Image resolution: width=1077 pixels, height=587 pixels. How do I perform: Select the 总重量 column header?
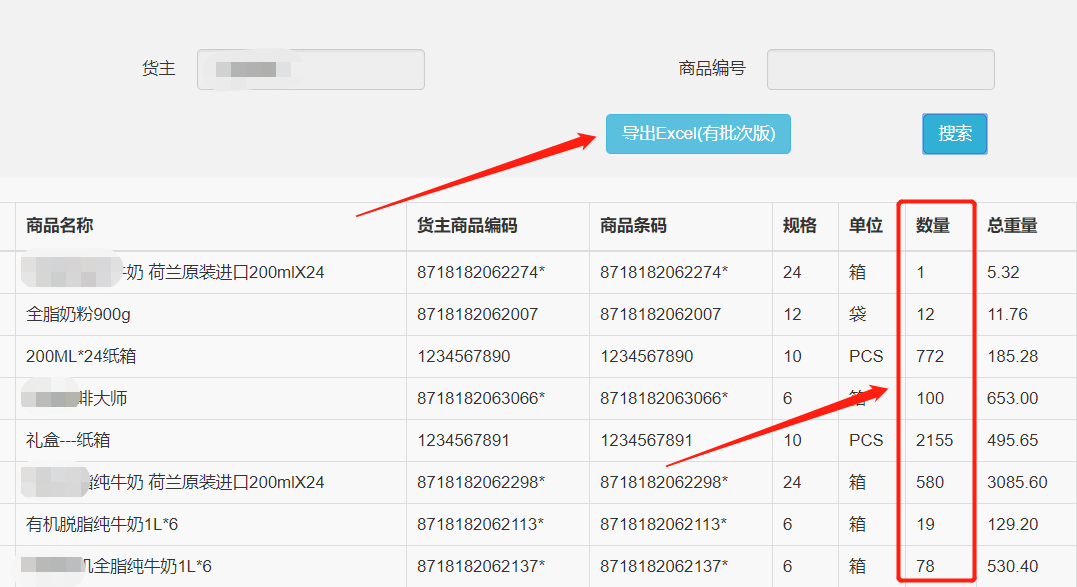(x=1012, y=225)
